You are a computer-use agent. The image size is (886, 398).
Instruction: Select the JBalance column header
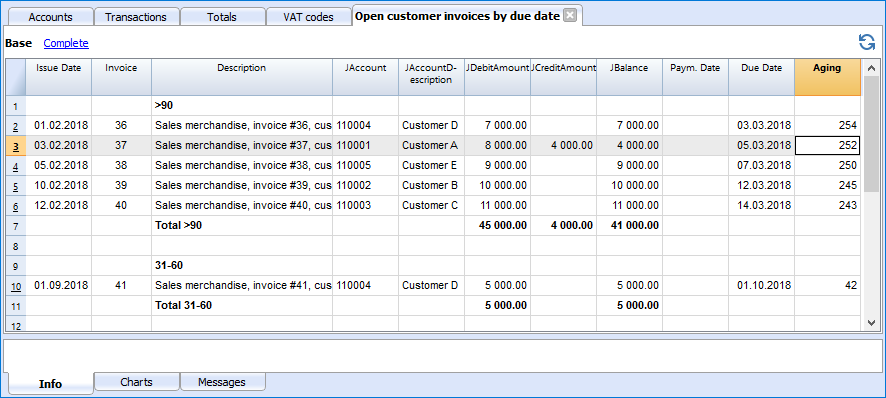pos(629,76)
